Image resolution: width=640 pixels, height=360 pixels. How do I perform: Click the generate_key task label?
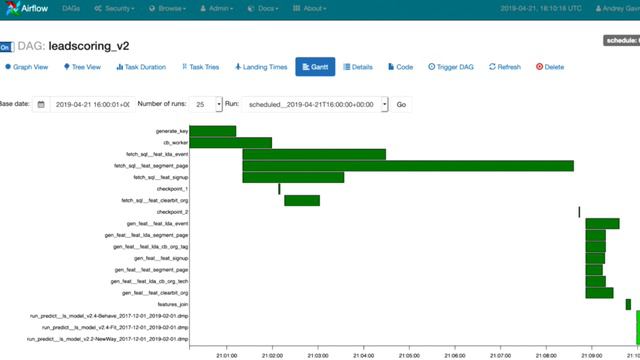click(x=172, y=131)
